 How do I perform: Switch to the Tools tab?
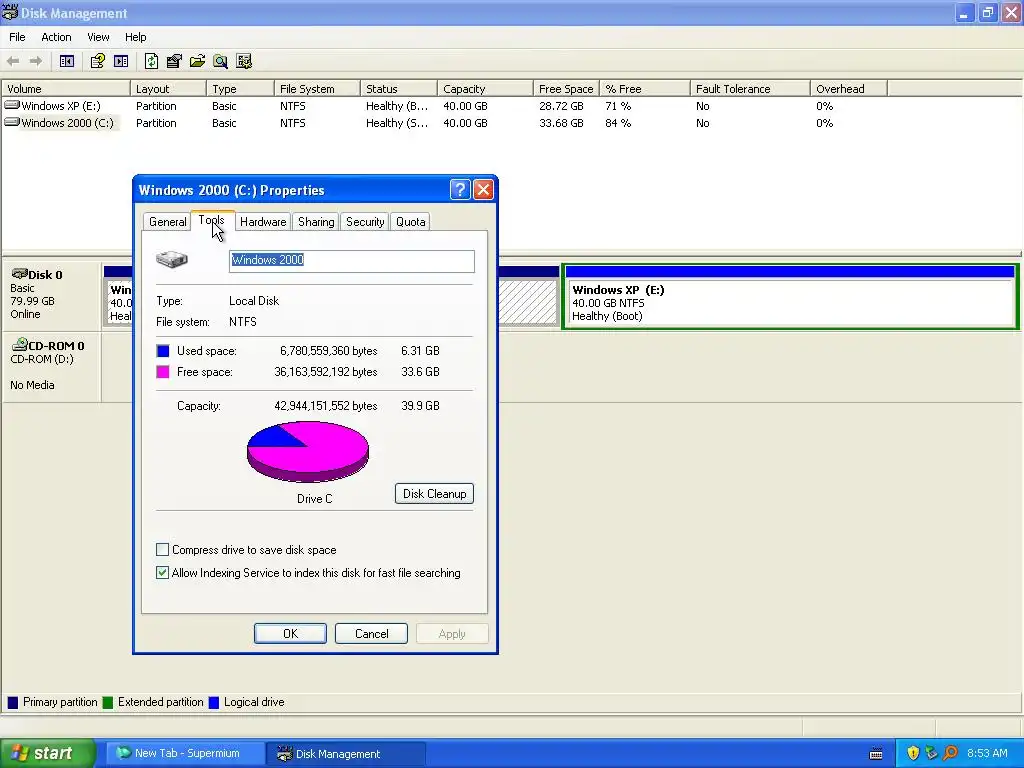[212, 220]
